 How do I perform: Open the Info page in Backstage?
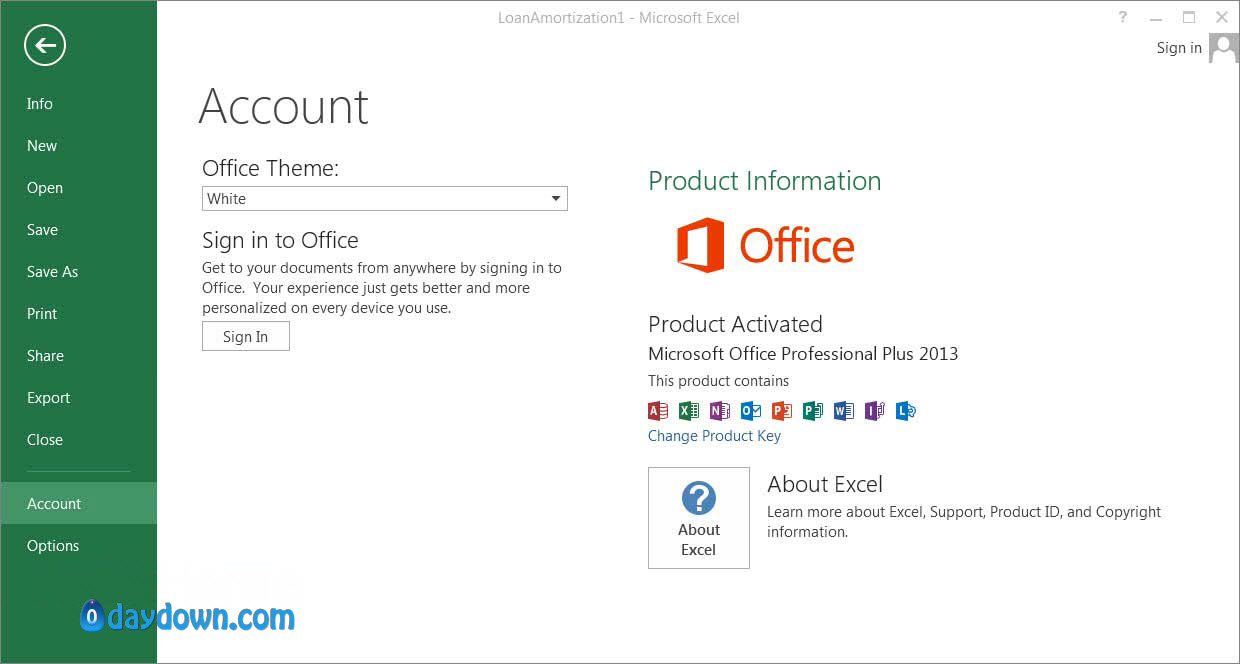(78, 104)
